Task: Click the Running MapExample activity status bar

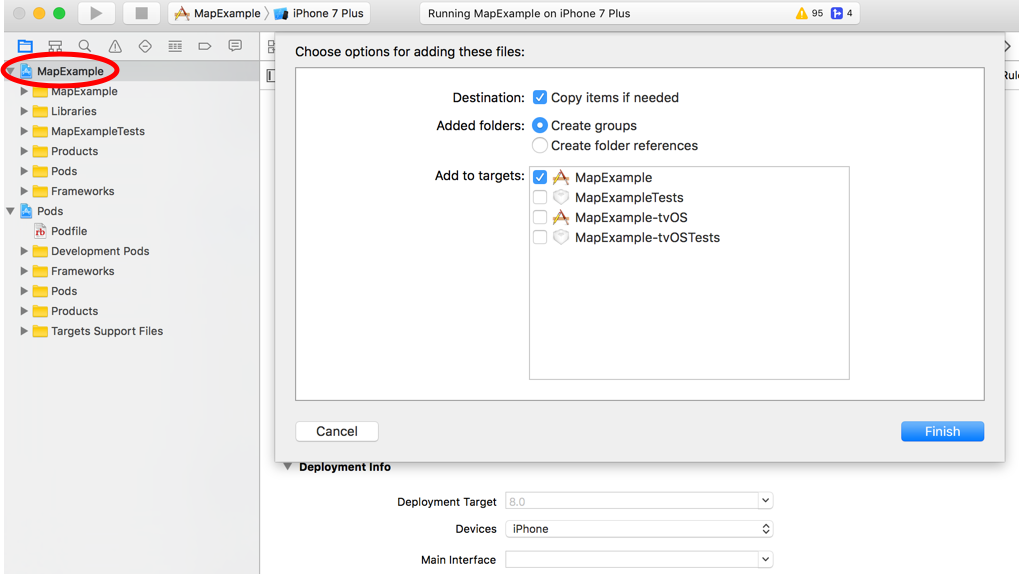Action: [x=639, y=13]
